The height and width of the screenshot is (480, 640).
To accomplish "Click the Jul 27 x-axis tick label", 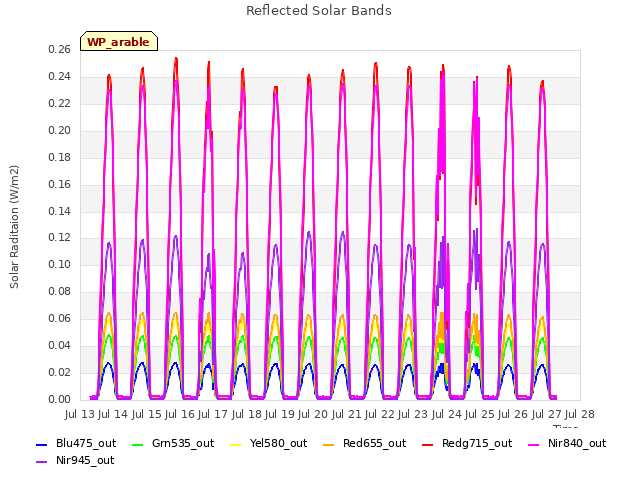I will [x=547, y=414].
